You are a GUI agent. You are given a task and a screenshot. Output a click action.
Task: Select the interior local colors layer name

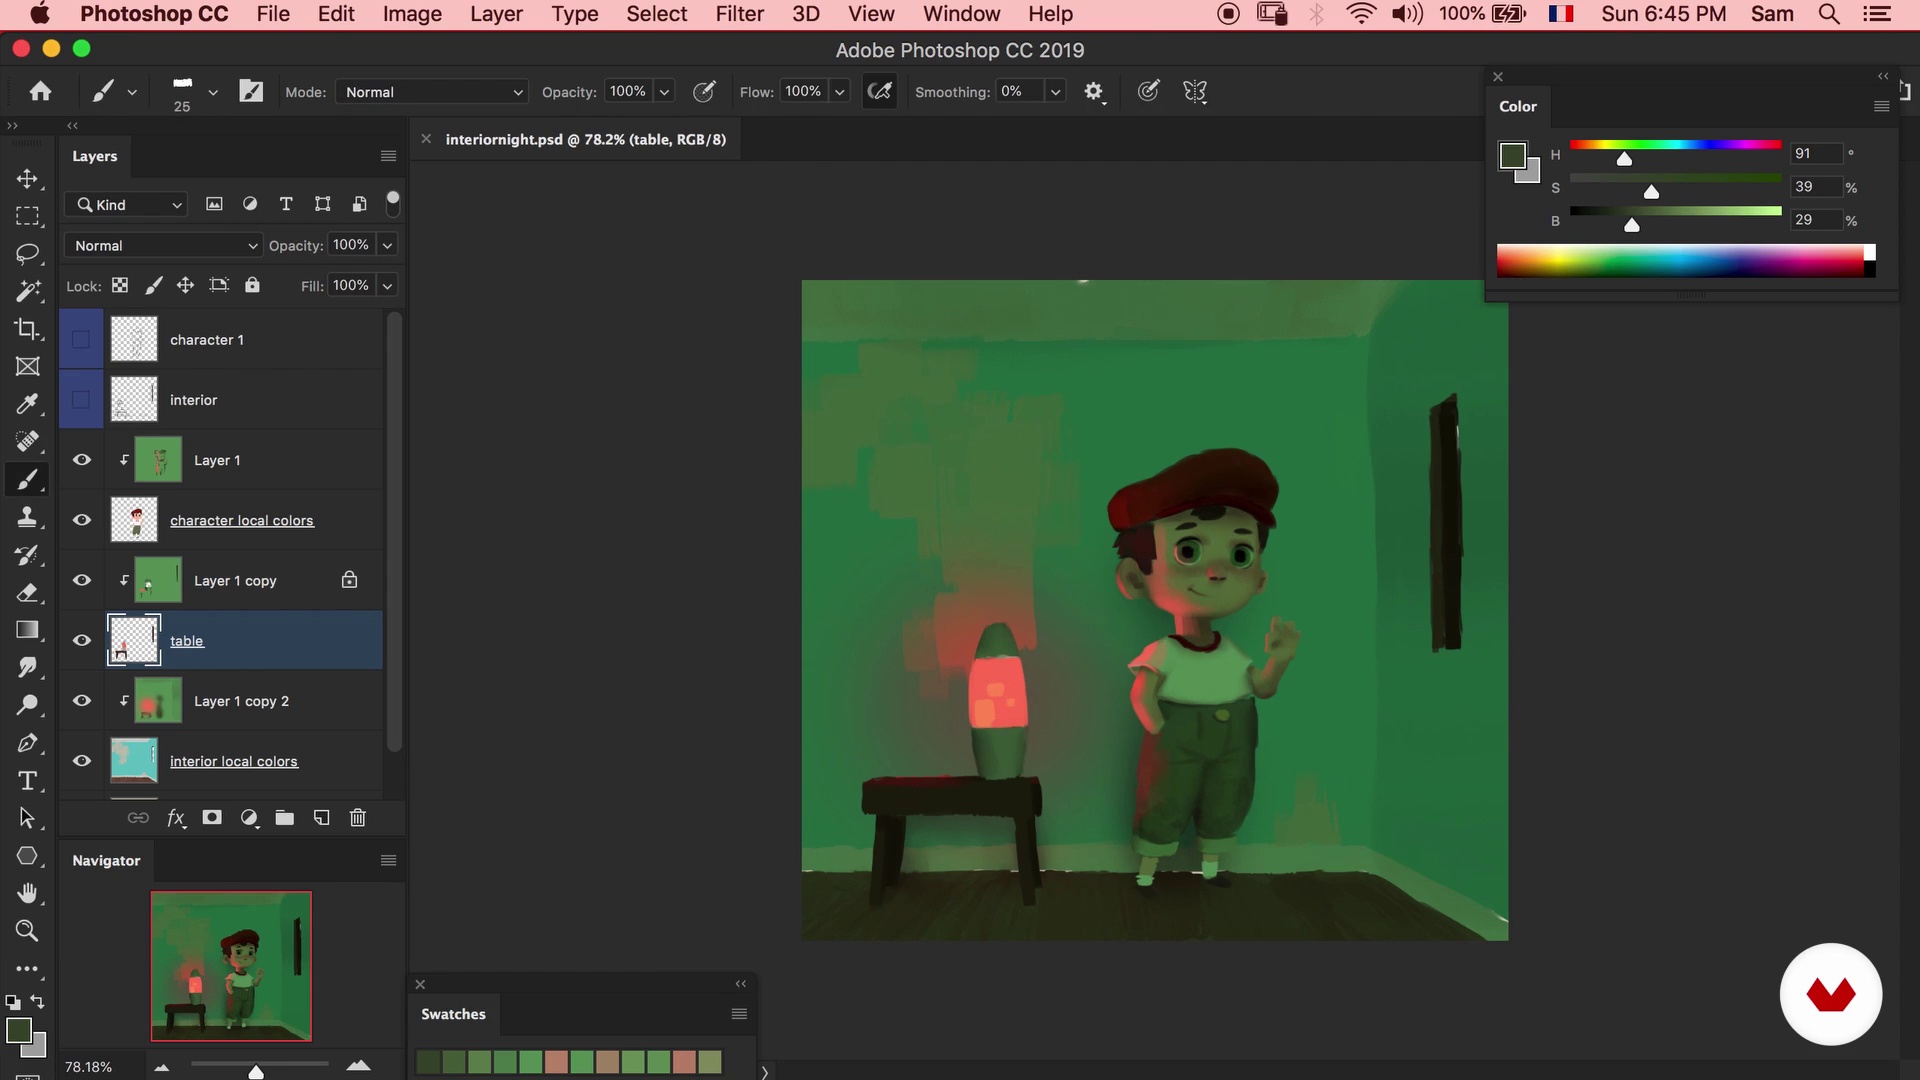tap(233, 762)
